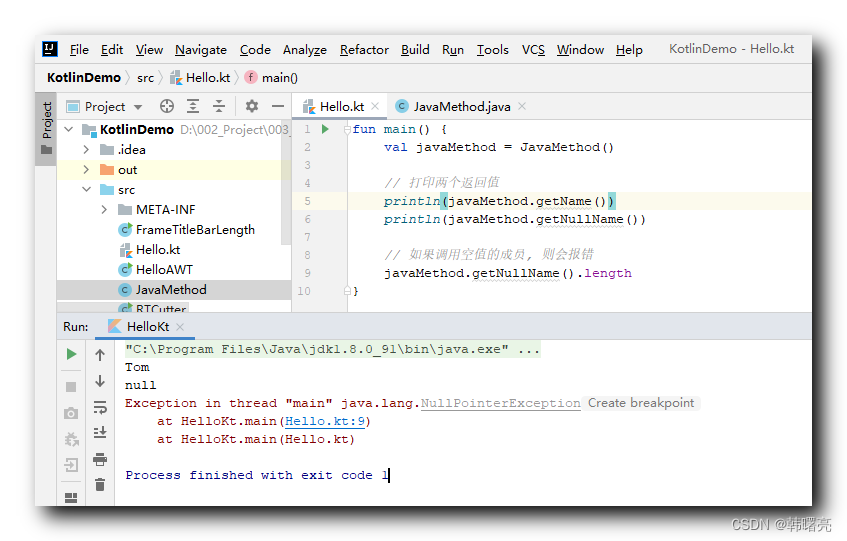847x541 pixels.
Task: Click the Scroll to End icon
Action: [x=100, y=432]
